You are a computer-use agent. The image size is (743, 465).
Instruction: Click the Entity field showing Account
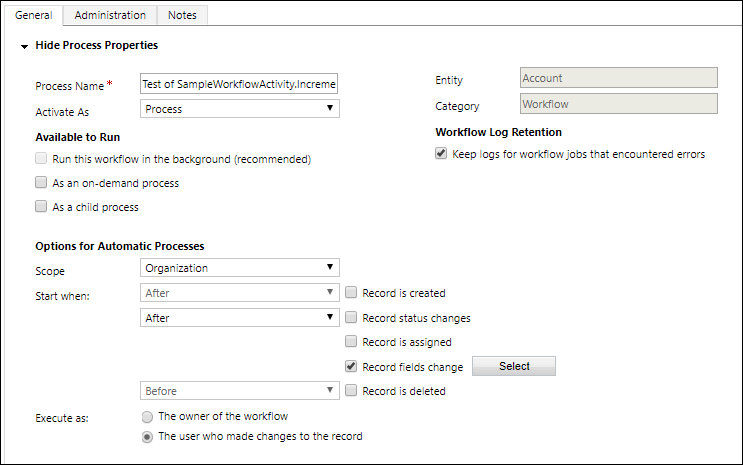click(x=619, y=79)
